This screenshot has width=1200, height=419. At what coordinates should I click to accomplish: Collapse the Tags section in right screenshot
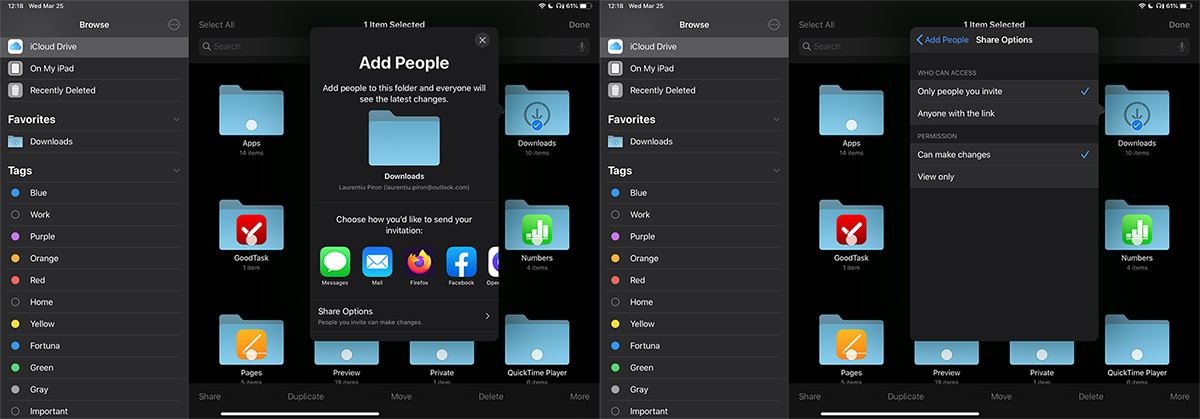[776, 171]
